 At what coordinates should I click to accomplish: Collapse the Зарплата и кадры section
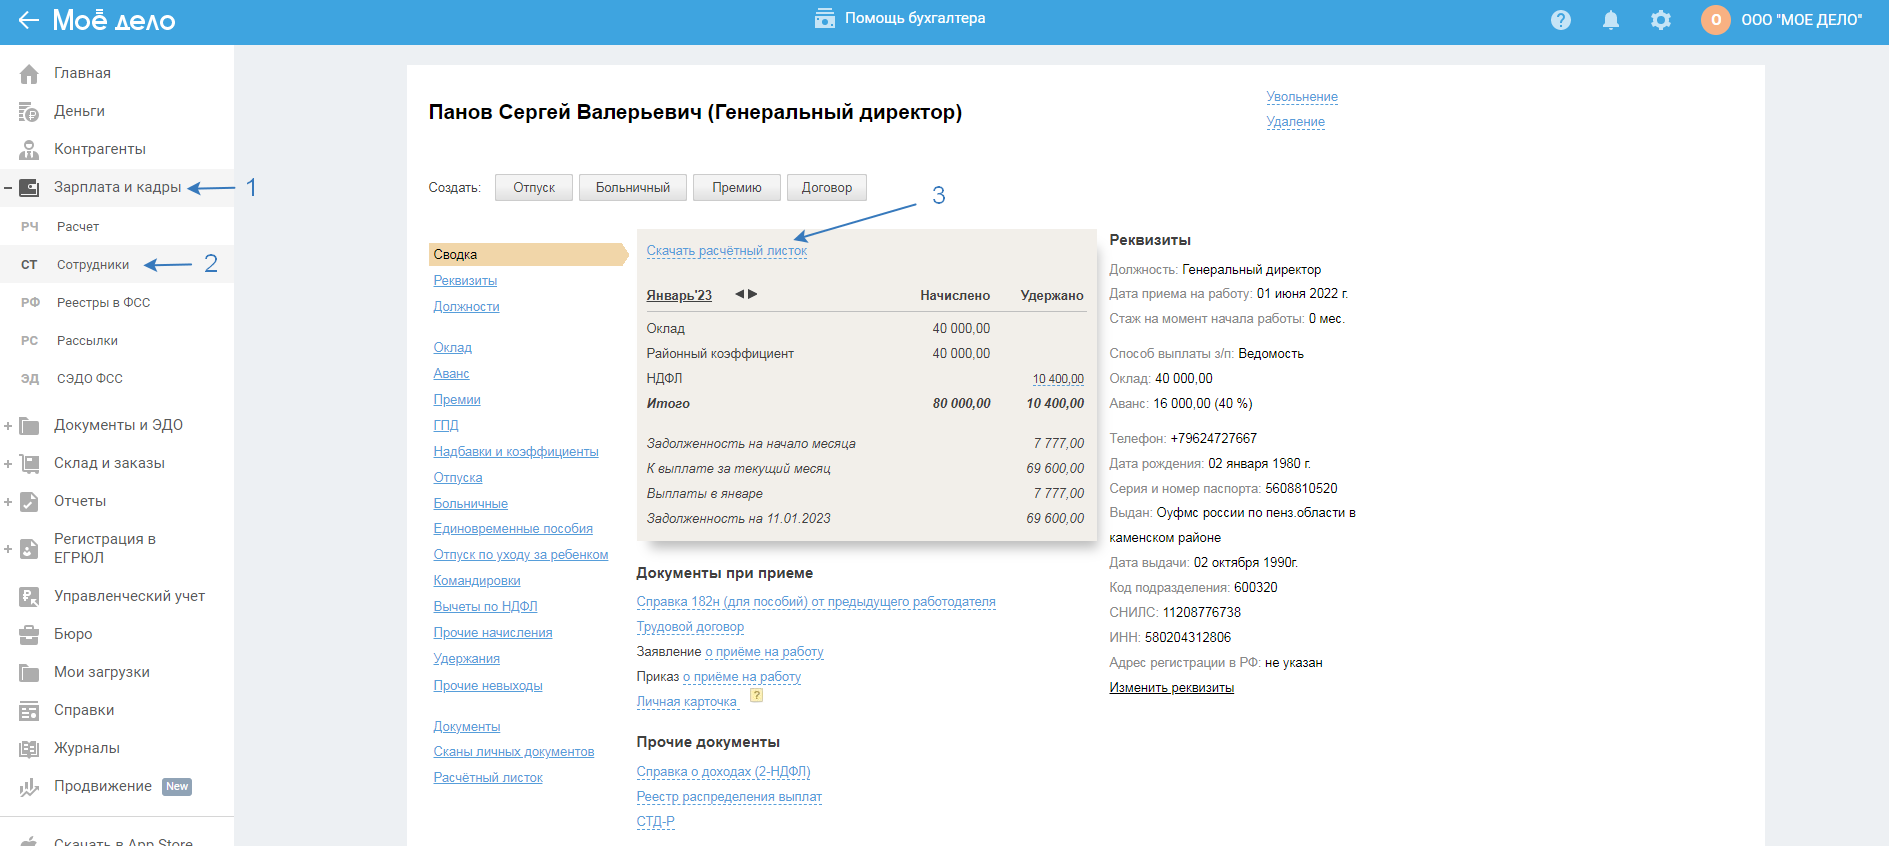click(8, 188)
